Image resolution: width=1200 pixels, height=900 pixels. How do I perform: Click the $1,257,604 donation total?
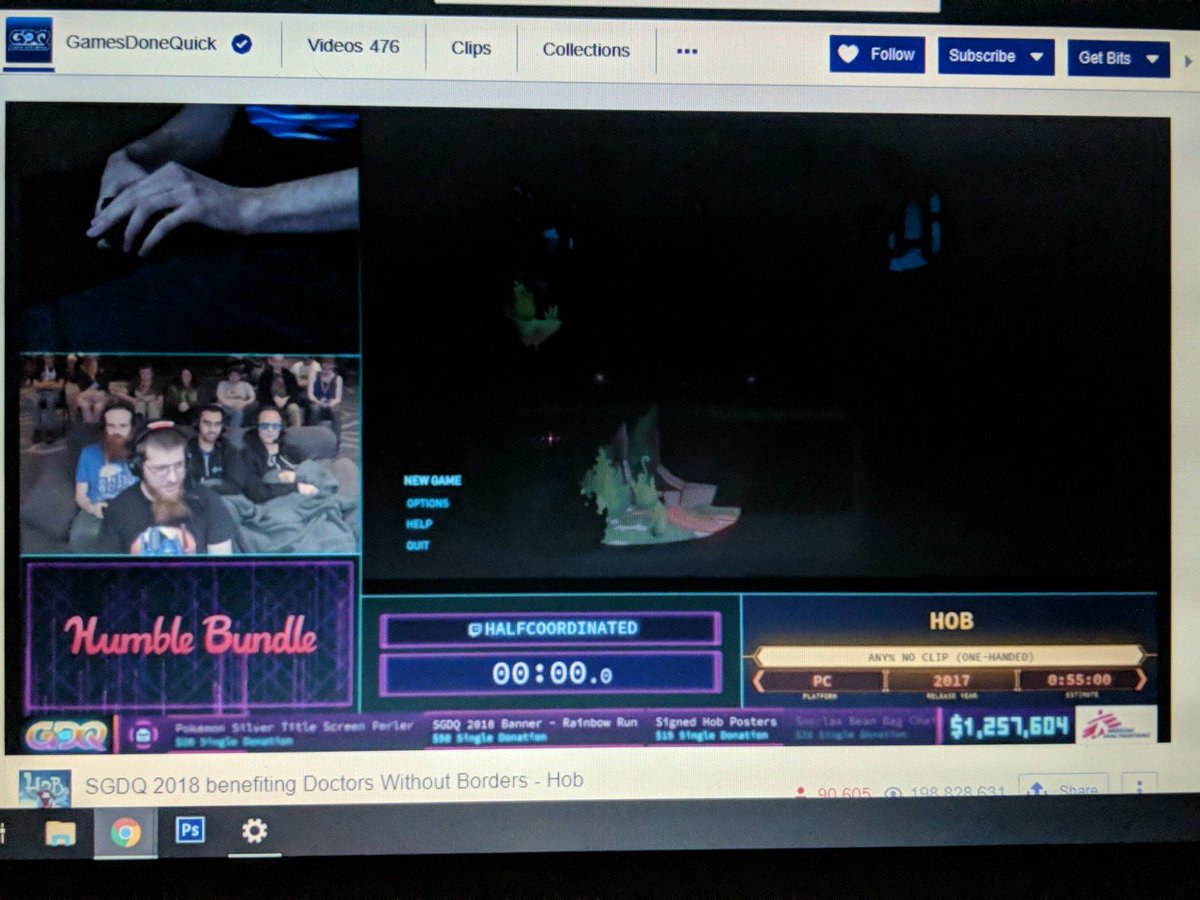[x=1010, y=727]
